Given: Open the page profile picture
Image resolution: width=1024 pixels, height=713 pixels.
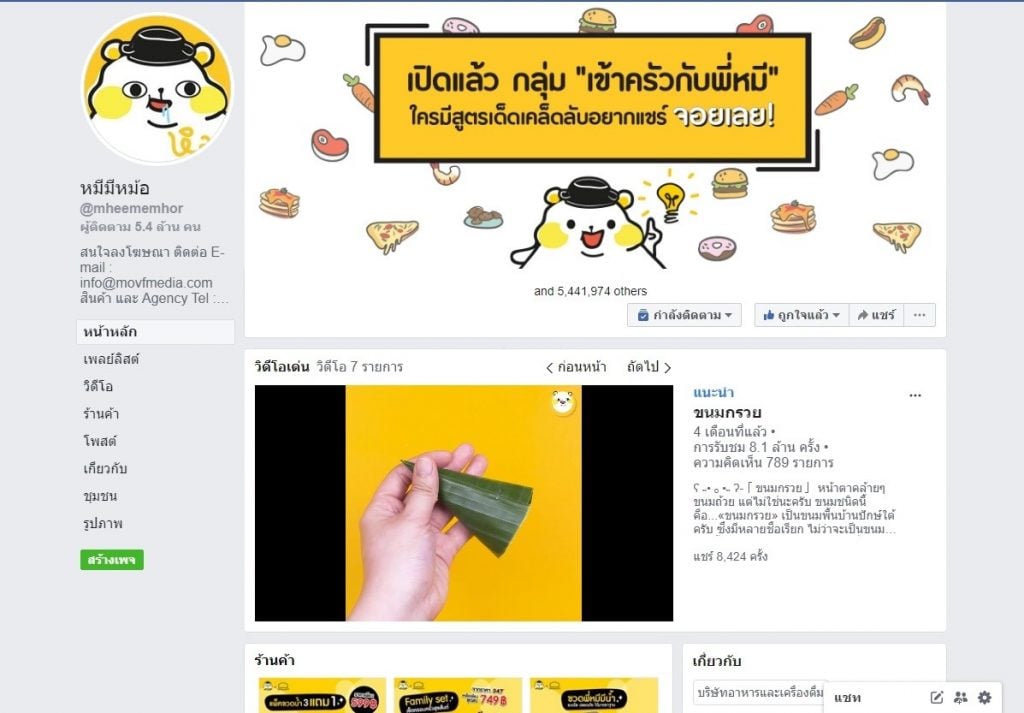Looking at the screenshot, I should [157, 89].
